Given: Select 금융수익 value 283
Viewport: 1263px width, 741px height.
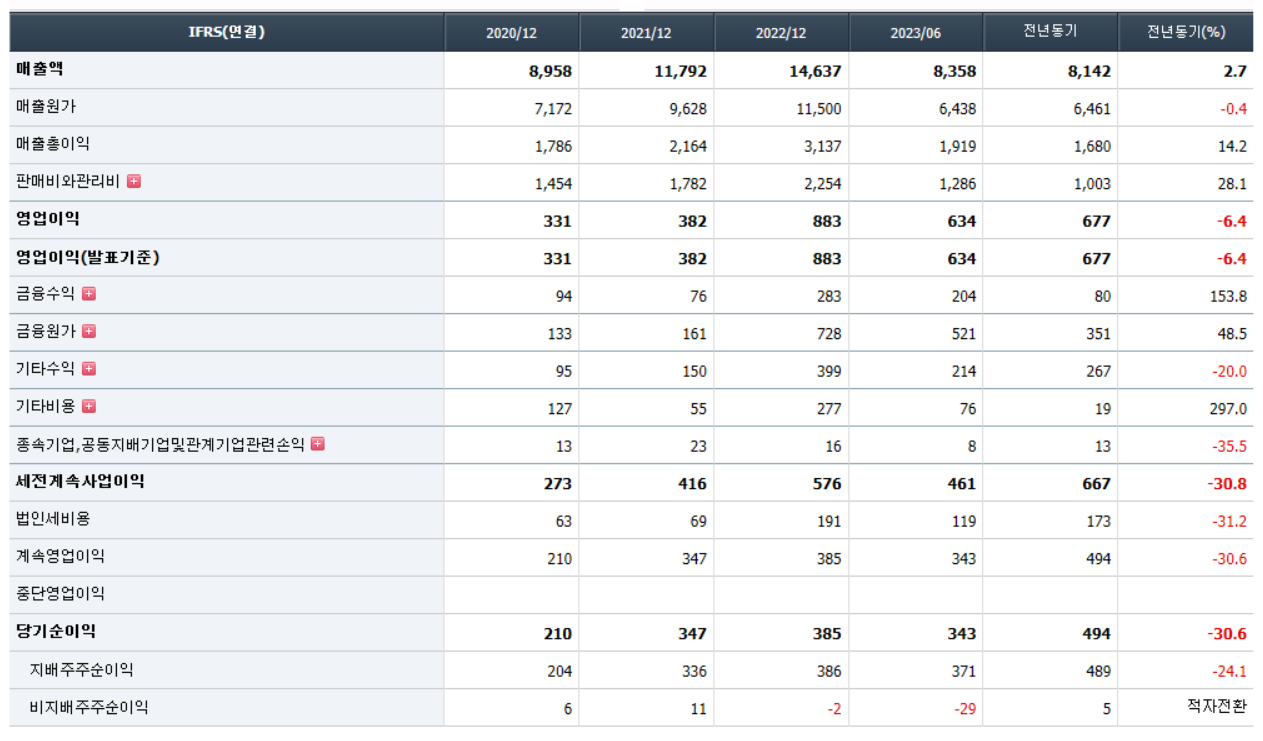Looking at the screenshot, I should click(x=829, y=296).
